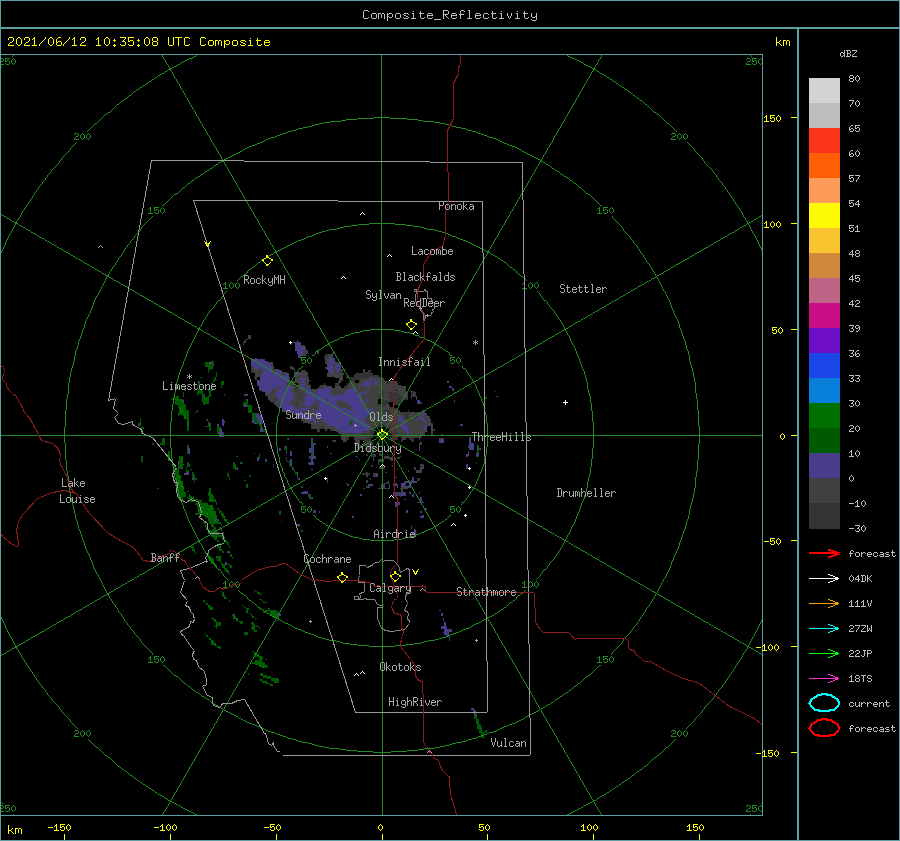This screenshot has height=841, width=900.
Task: Click the Strathmore label
Action: (x=486, y=592)
